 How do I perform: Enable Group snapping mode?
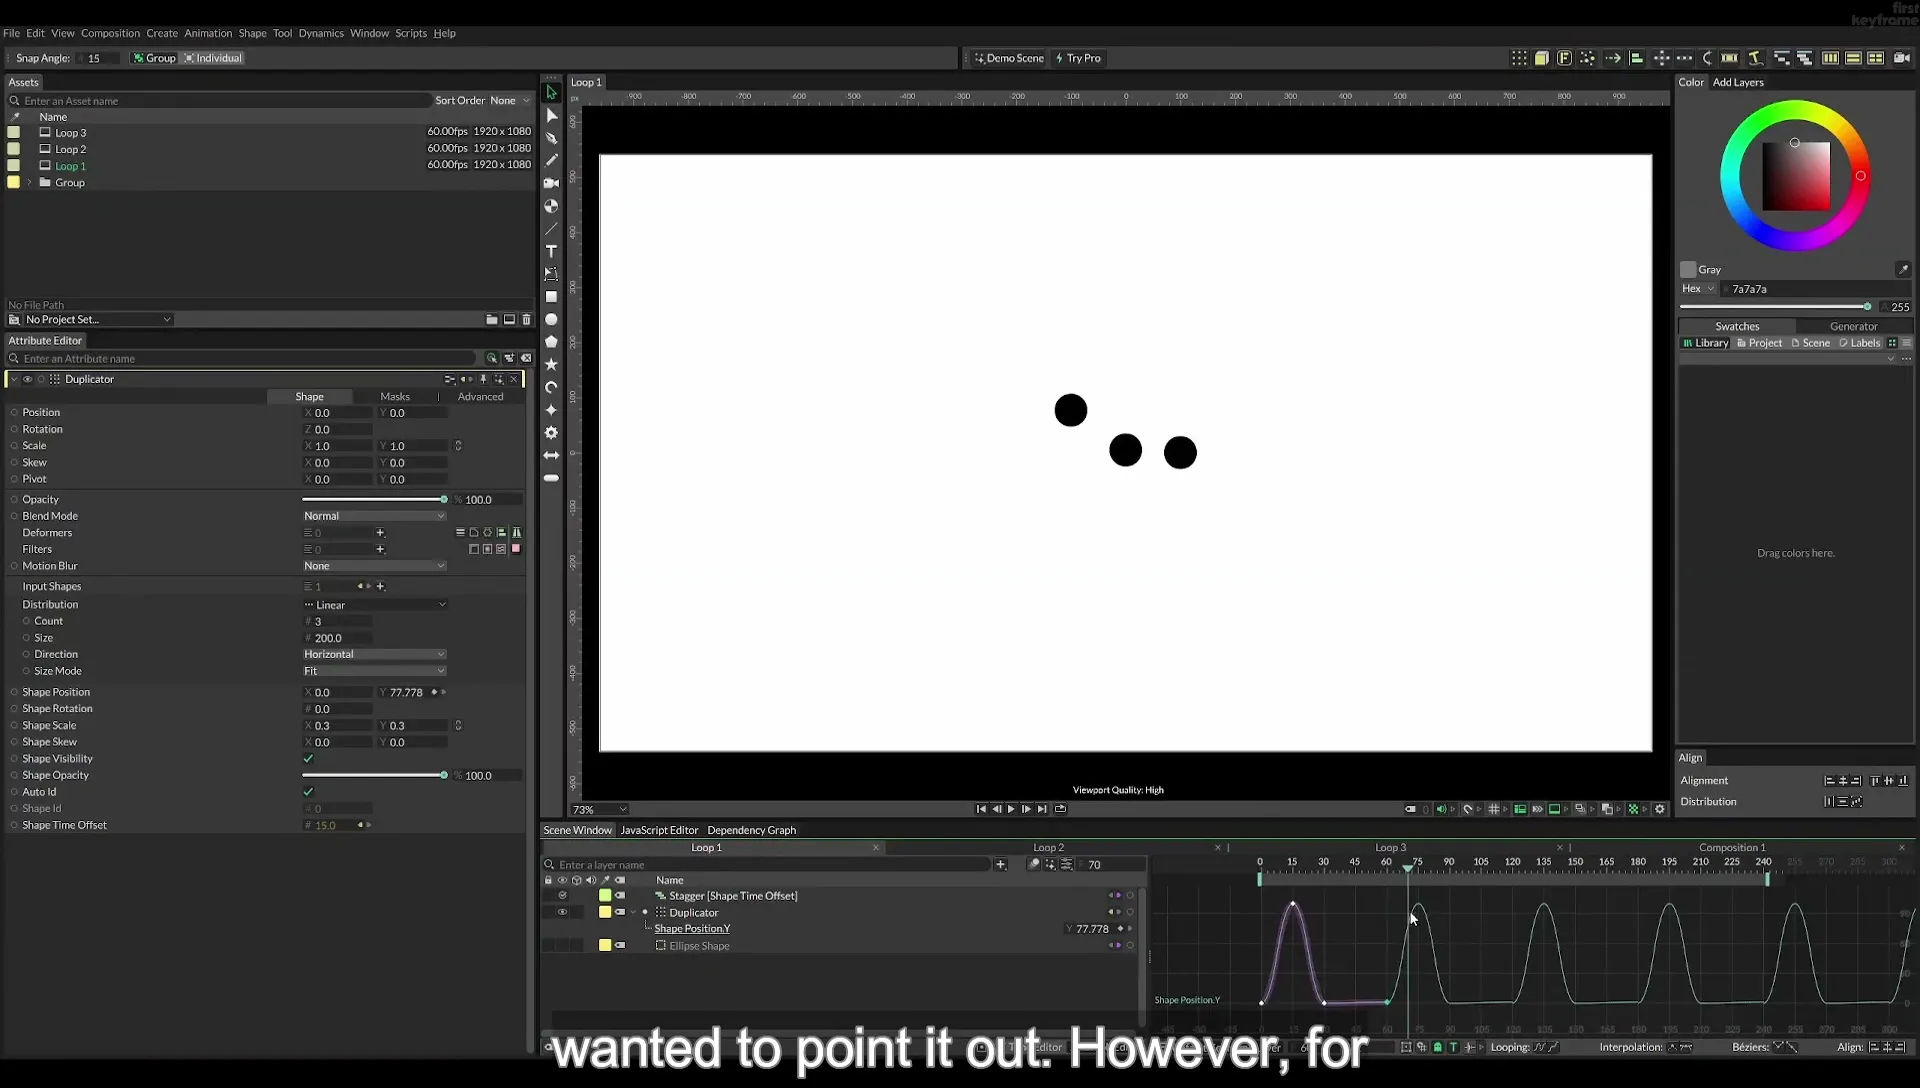[154, 58]
